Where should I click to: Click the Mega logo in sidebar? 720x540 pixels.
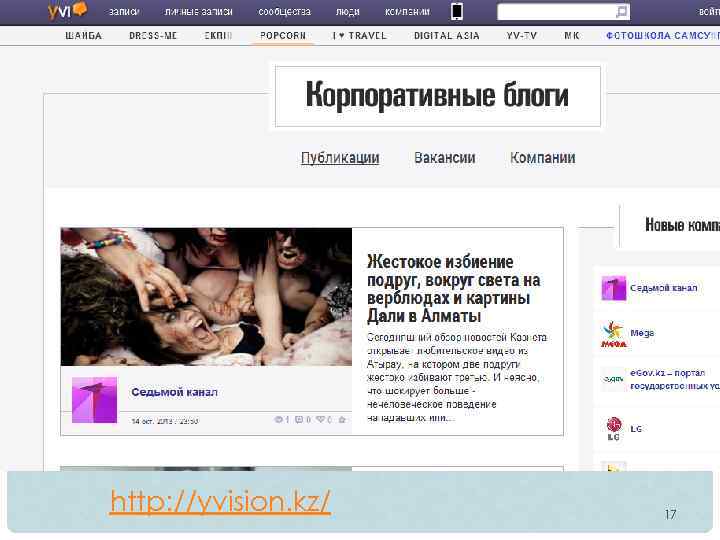613,334
